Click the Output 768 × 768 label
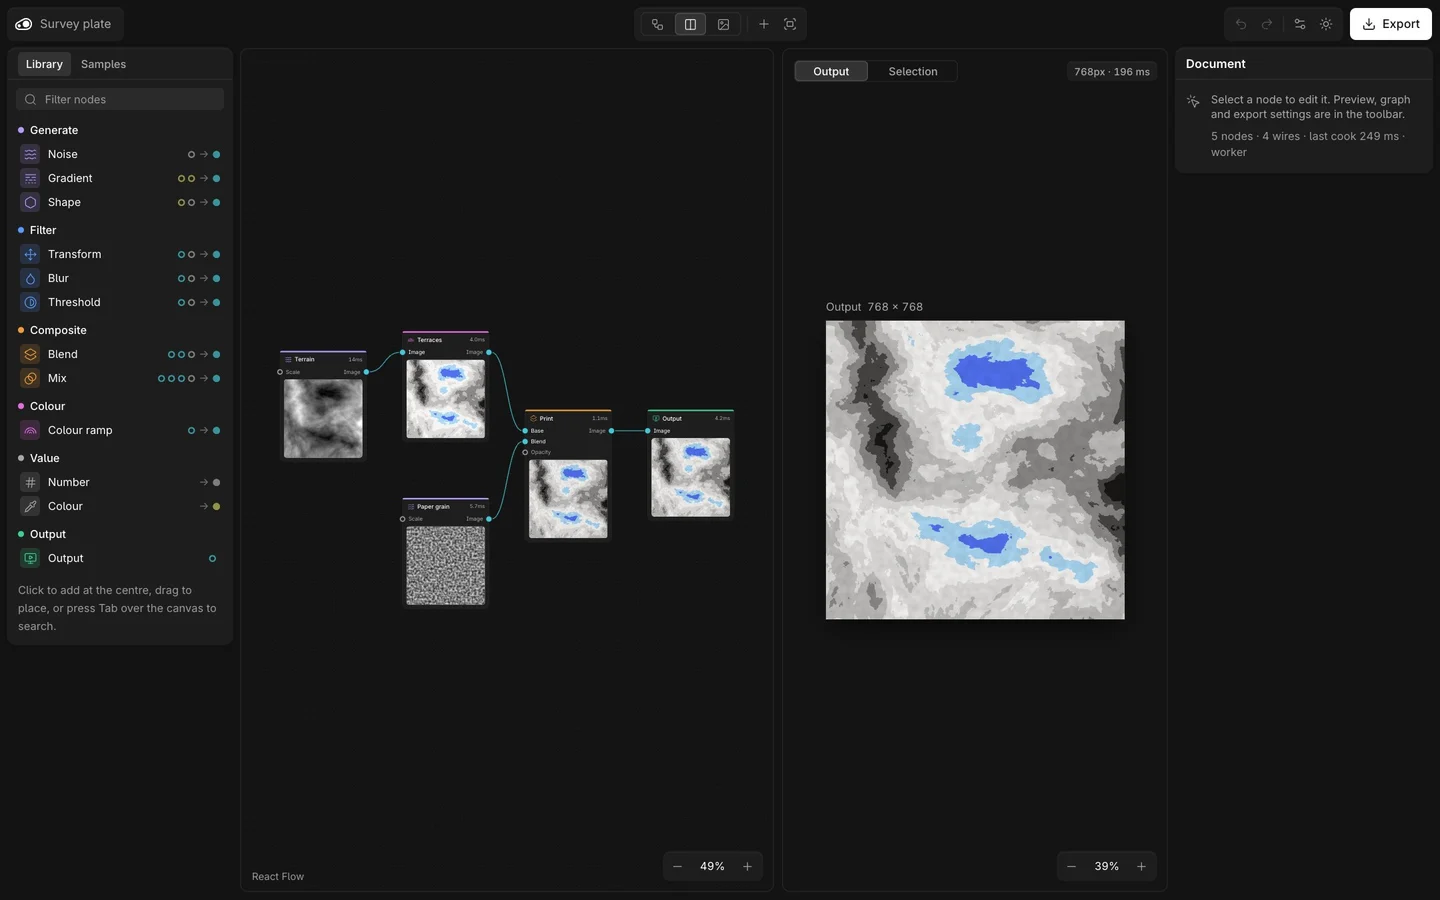This screenshot has width=1440, height=900. click(874, 307)
